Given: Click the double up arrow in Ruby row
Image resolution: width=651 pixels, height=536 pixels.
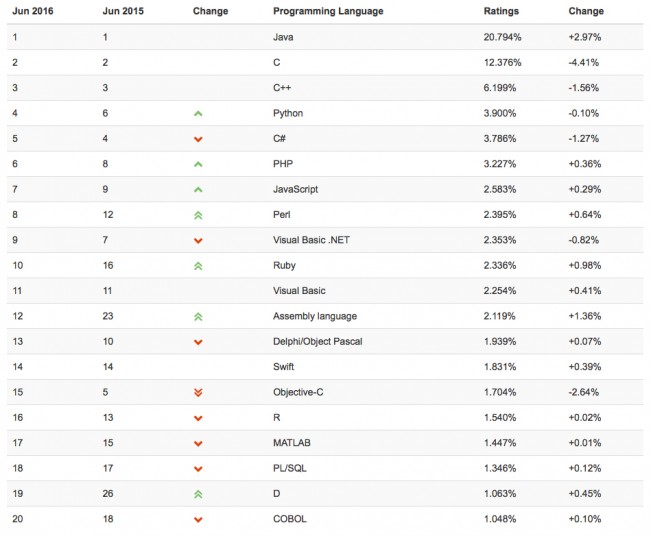Looking at the screenshot, I should pos(198,266).
